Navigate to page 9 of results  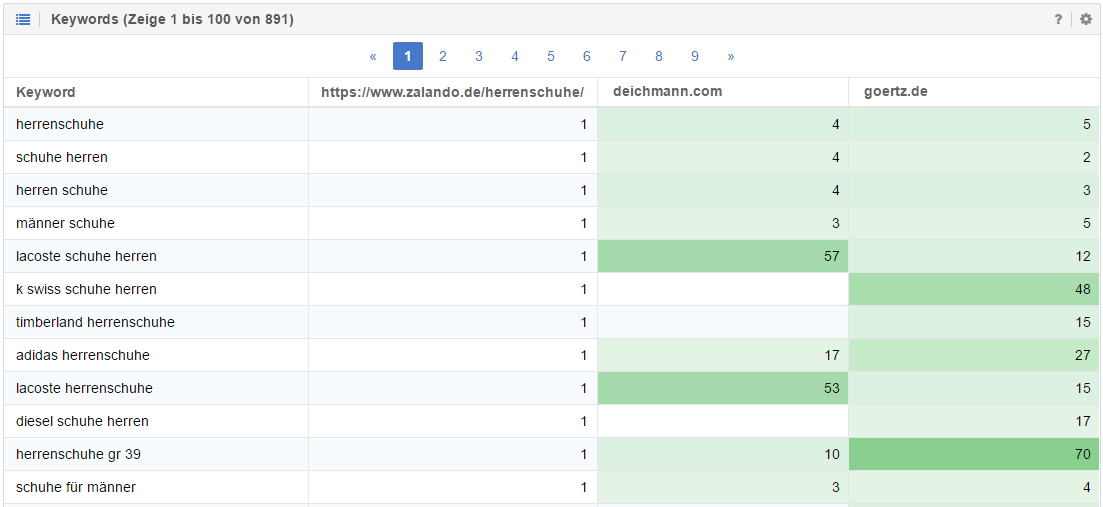pos(695,56)
